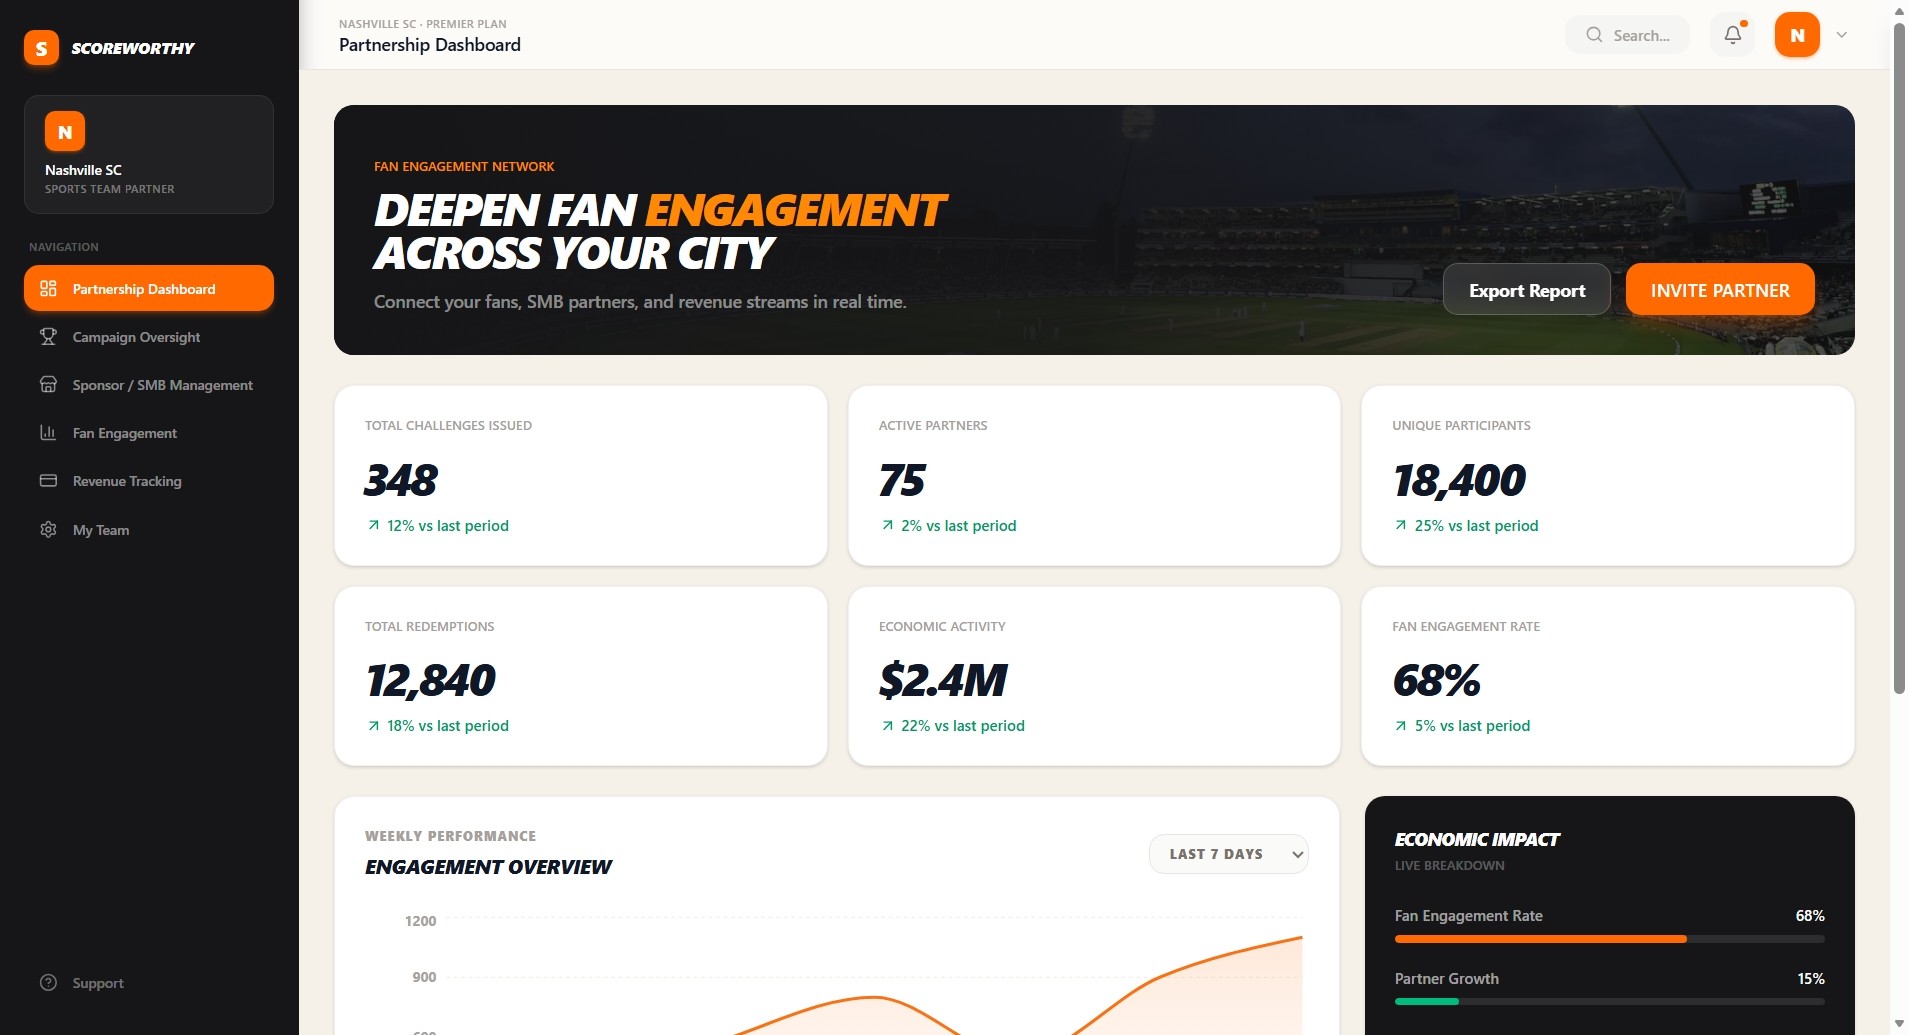Screen dimensions: 1909x1035
Task: Open the Partnership Dashboard nav item
Action: coord(149,289)
